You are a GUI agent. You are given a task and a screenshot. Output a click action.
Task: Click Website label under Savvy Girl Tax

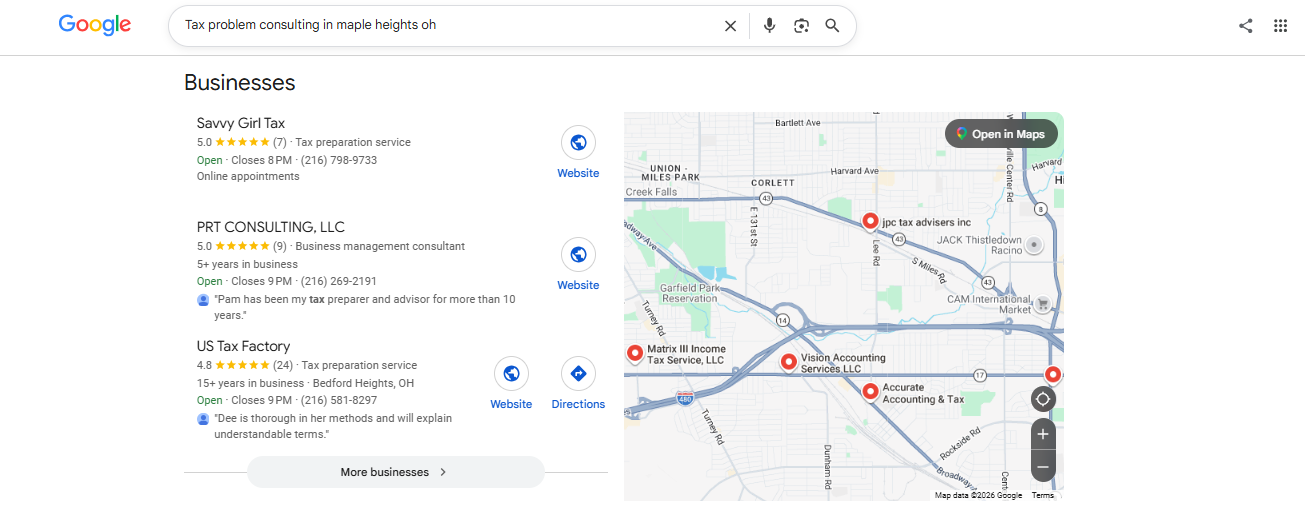pyautogui.click(x=578, y=173)
